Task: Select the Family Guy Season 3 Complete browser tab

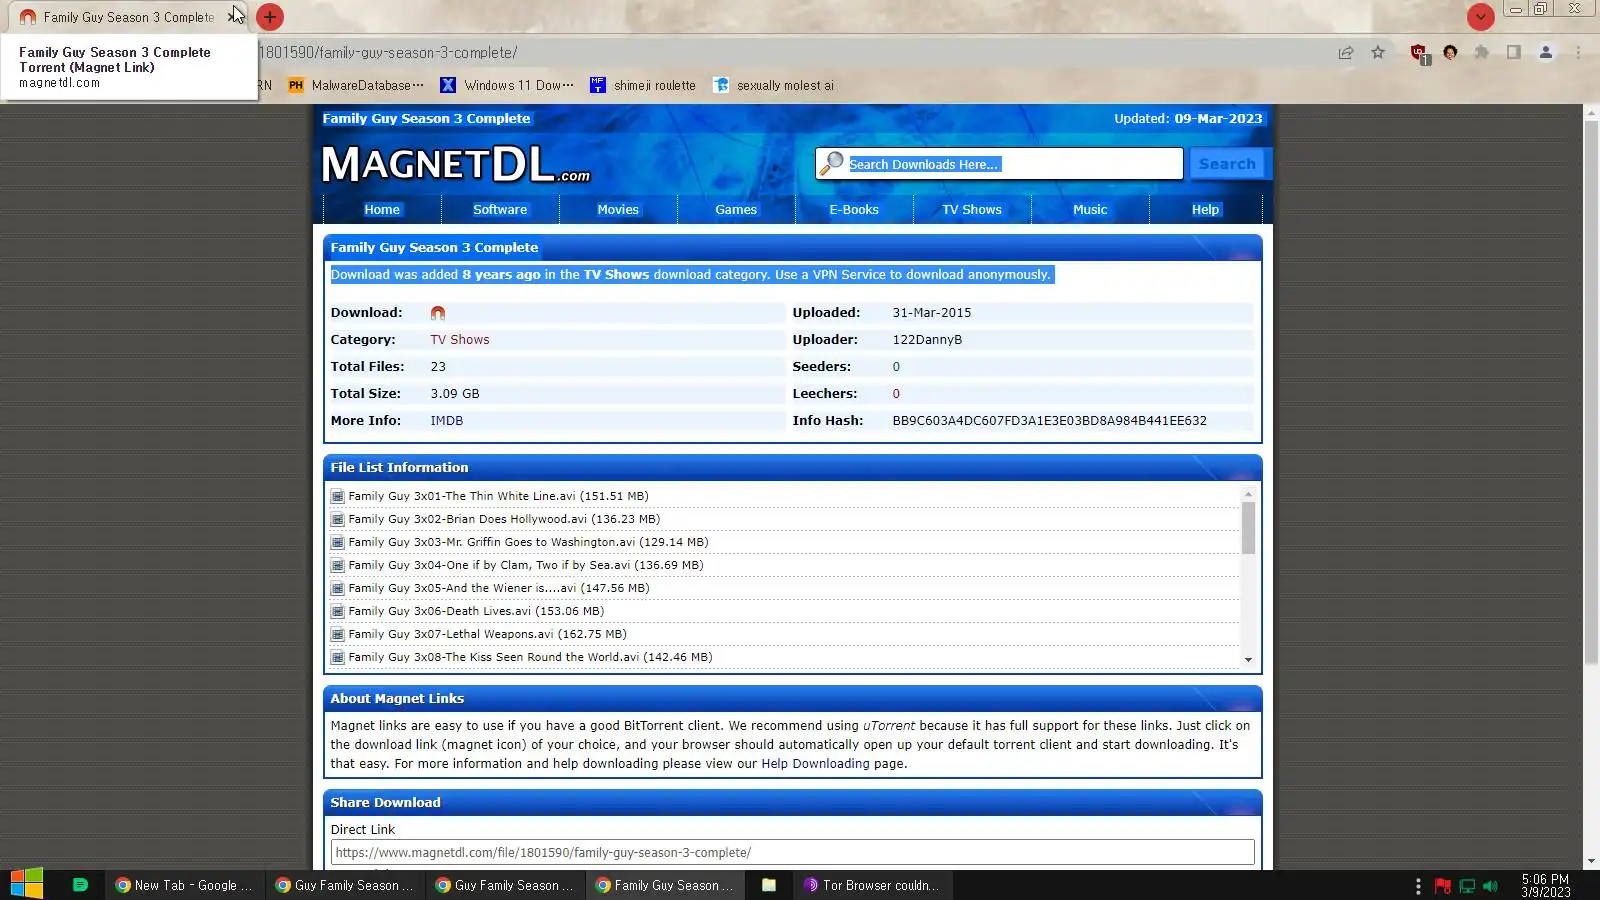Action: (128, 17)
